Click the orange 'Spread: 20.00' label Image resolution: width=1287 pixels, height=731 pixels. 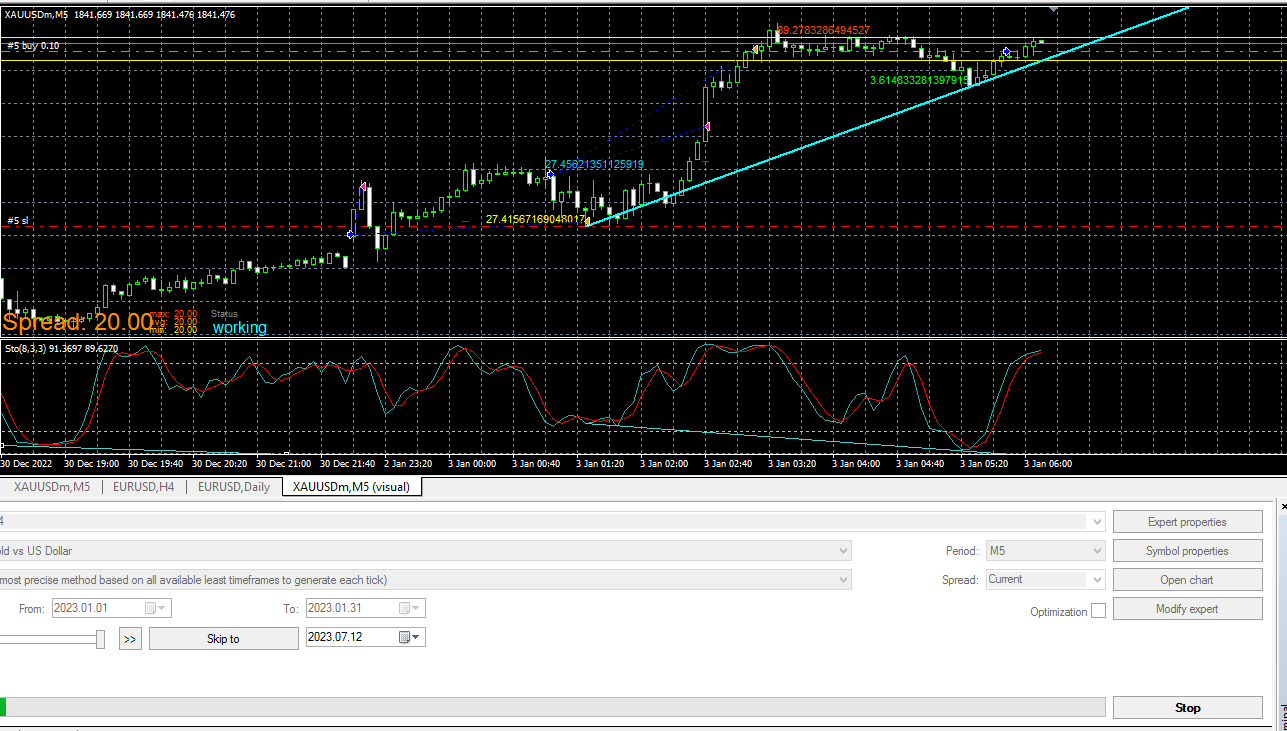click(78, 322)
